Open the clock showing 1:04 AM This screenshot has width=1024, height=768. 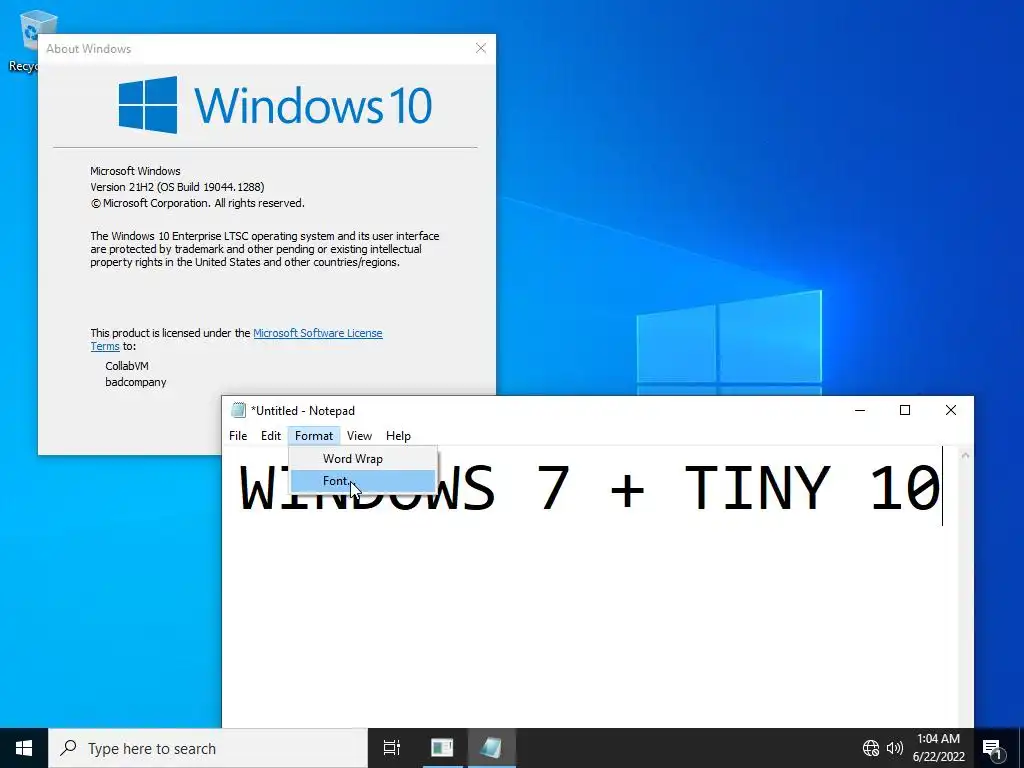pyautogui.click(x=938, y=748)
